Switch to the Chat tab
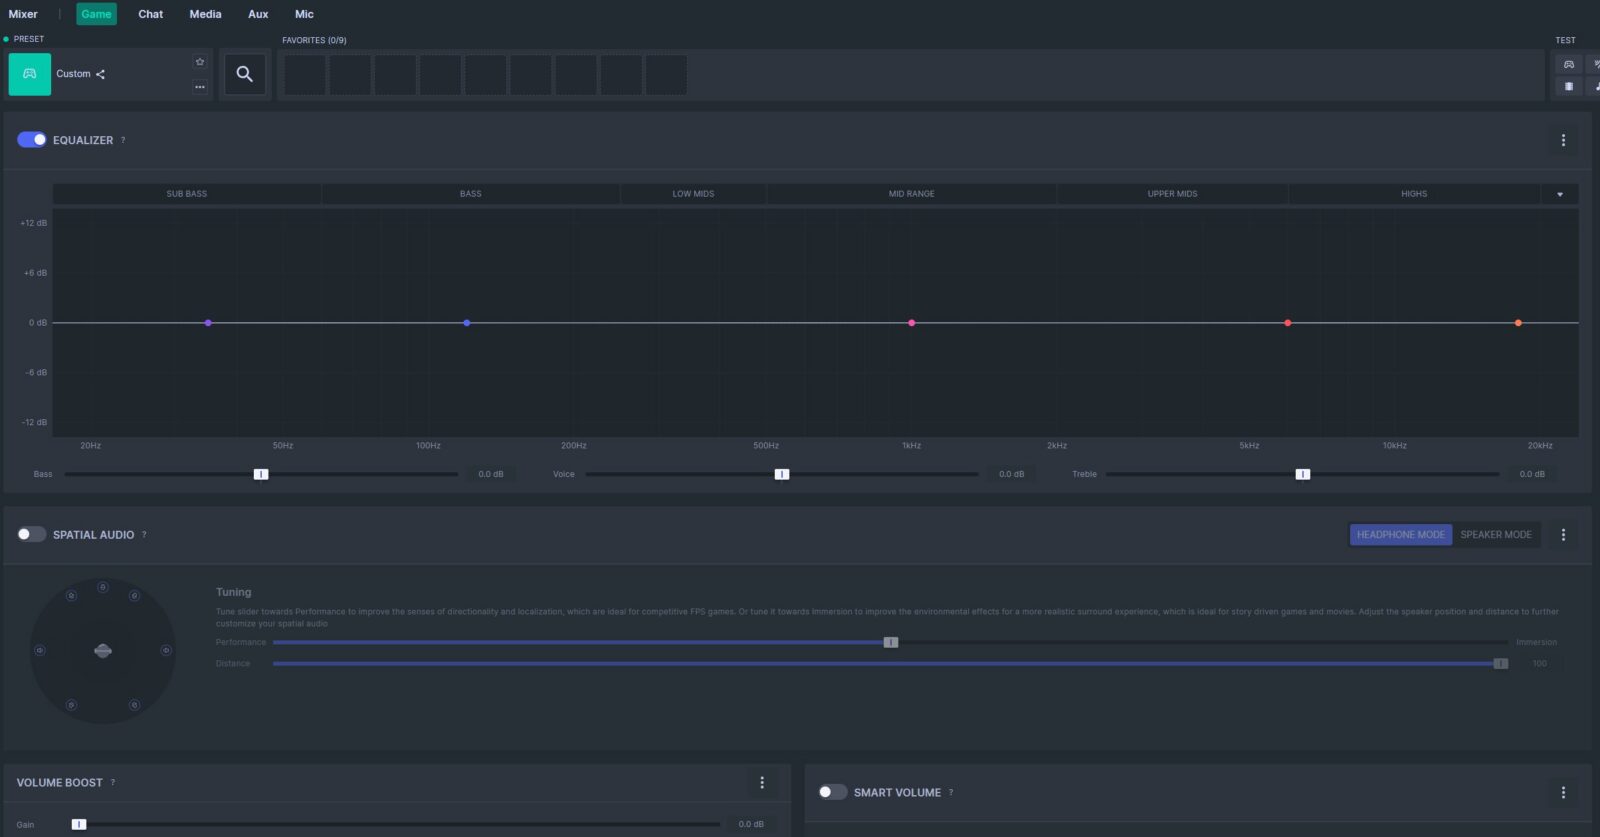The height and width of the screenshot is (837, 1600). (150, 14)
